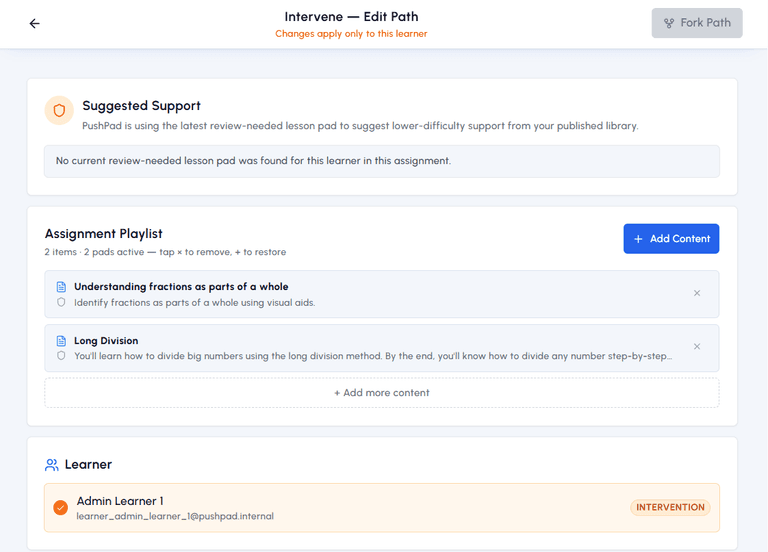Image resolution: width=768 pixels, height=552 pixels.
Task: Select the Admin Learner 1 name
Action: point(120,501)
